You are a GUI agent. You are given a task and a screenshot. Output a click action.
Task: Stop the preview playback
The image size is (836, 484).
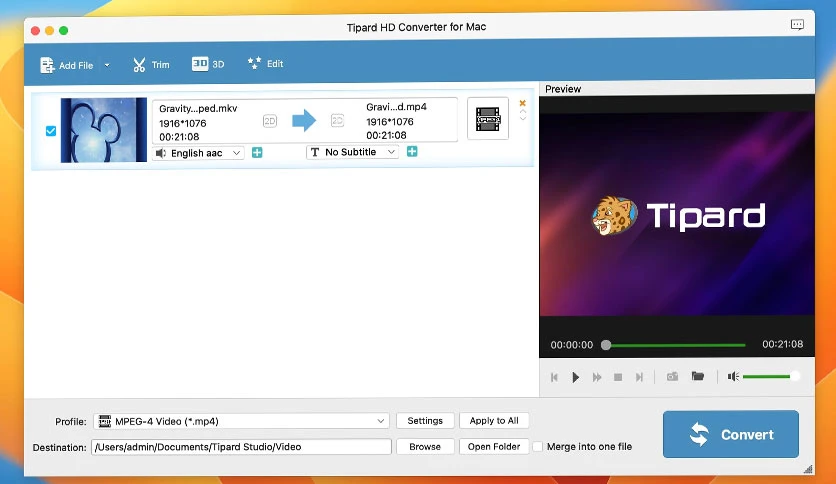[x=618, y=377]
